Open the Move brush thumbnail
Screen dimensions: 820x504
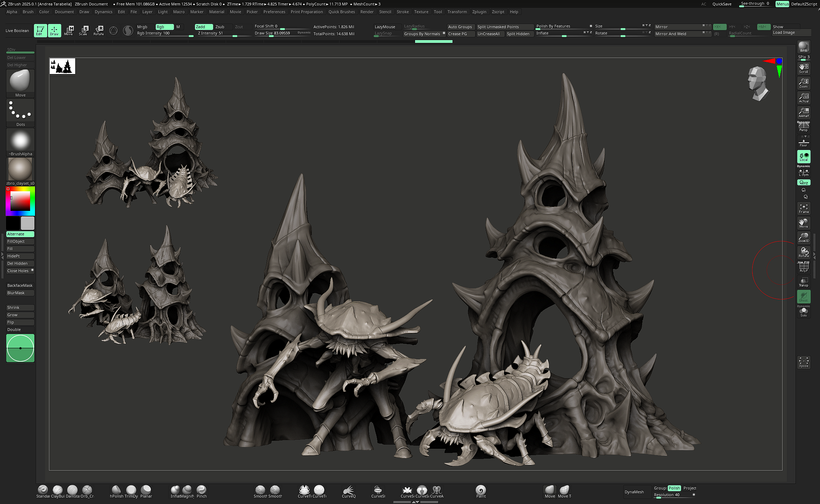click(20, 82)
